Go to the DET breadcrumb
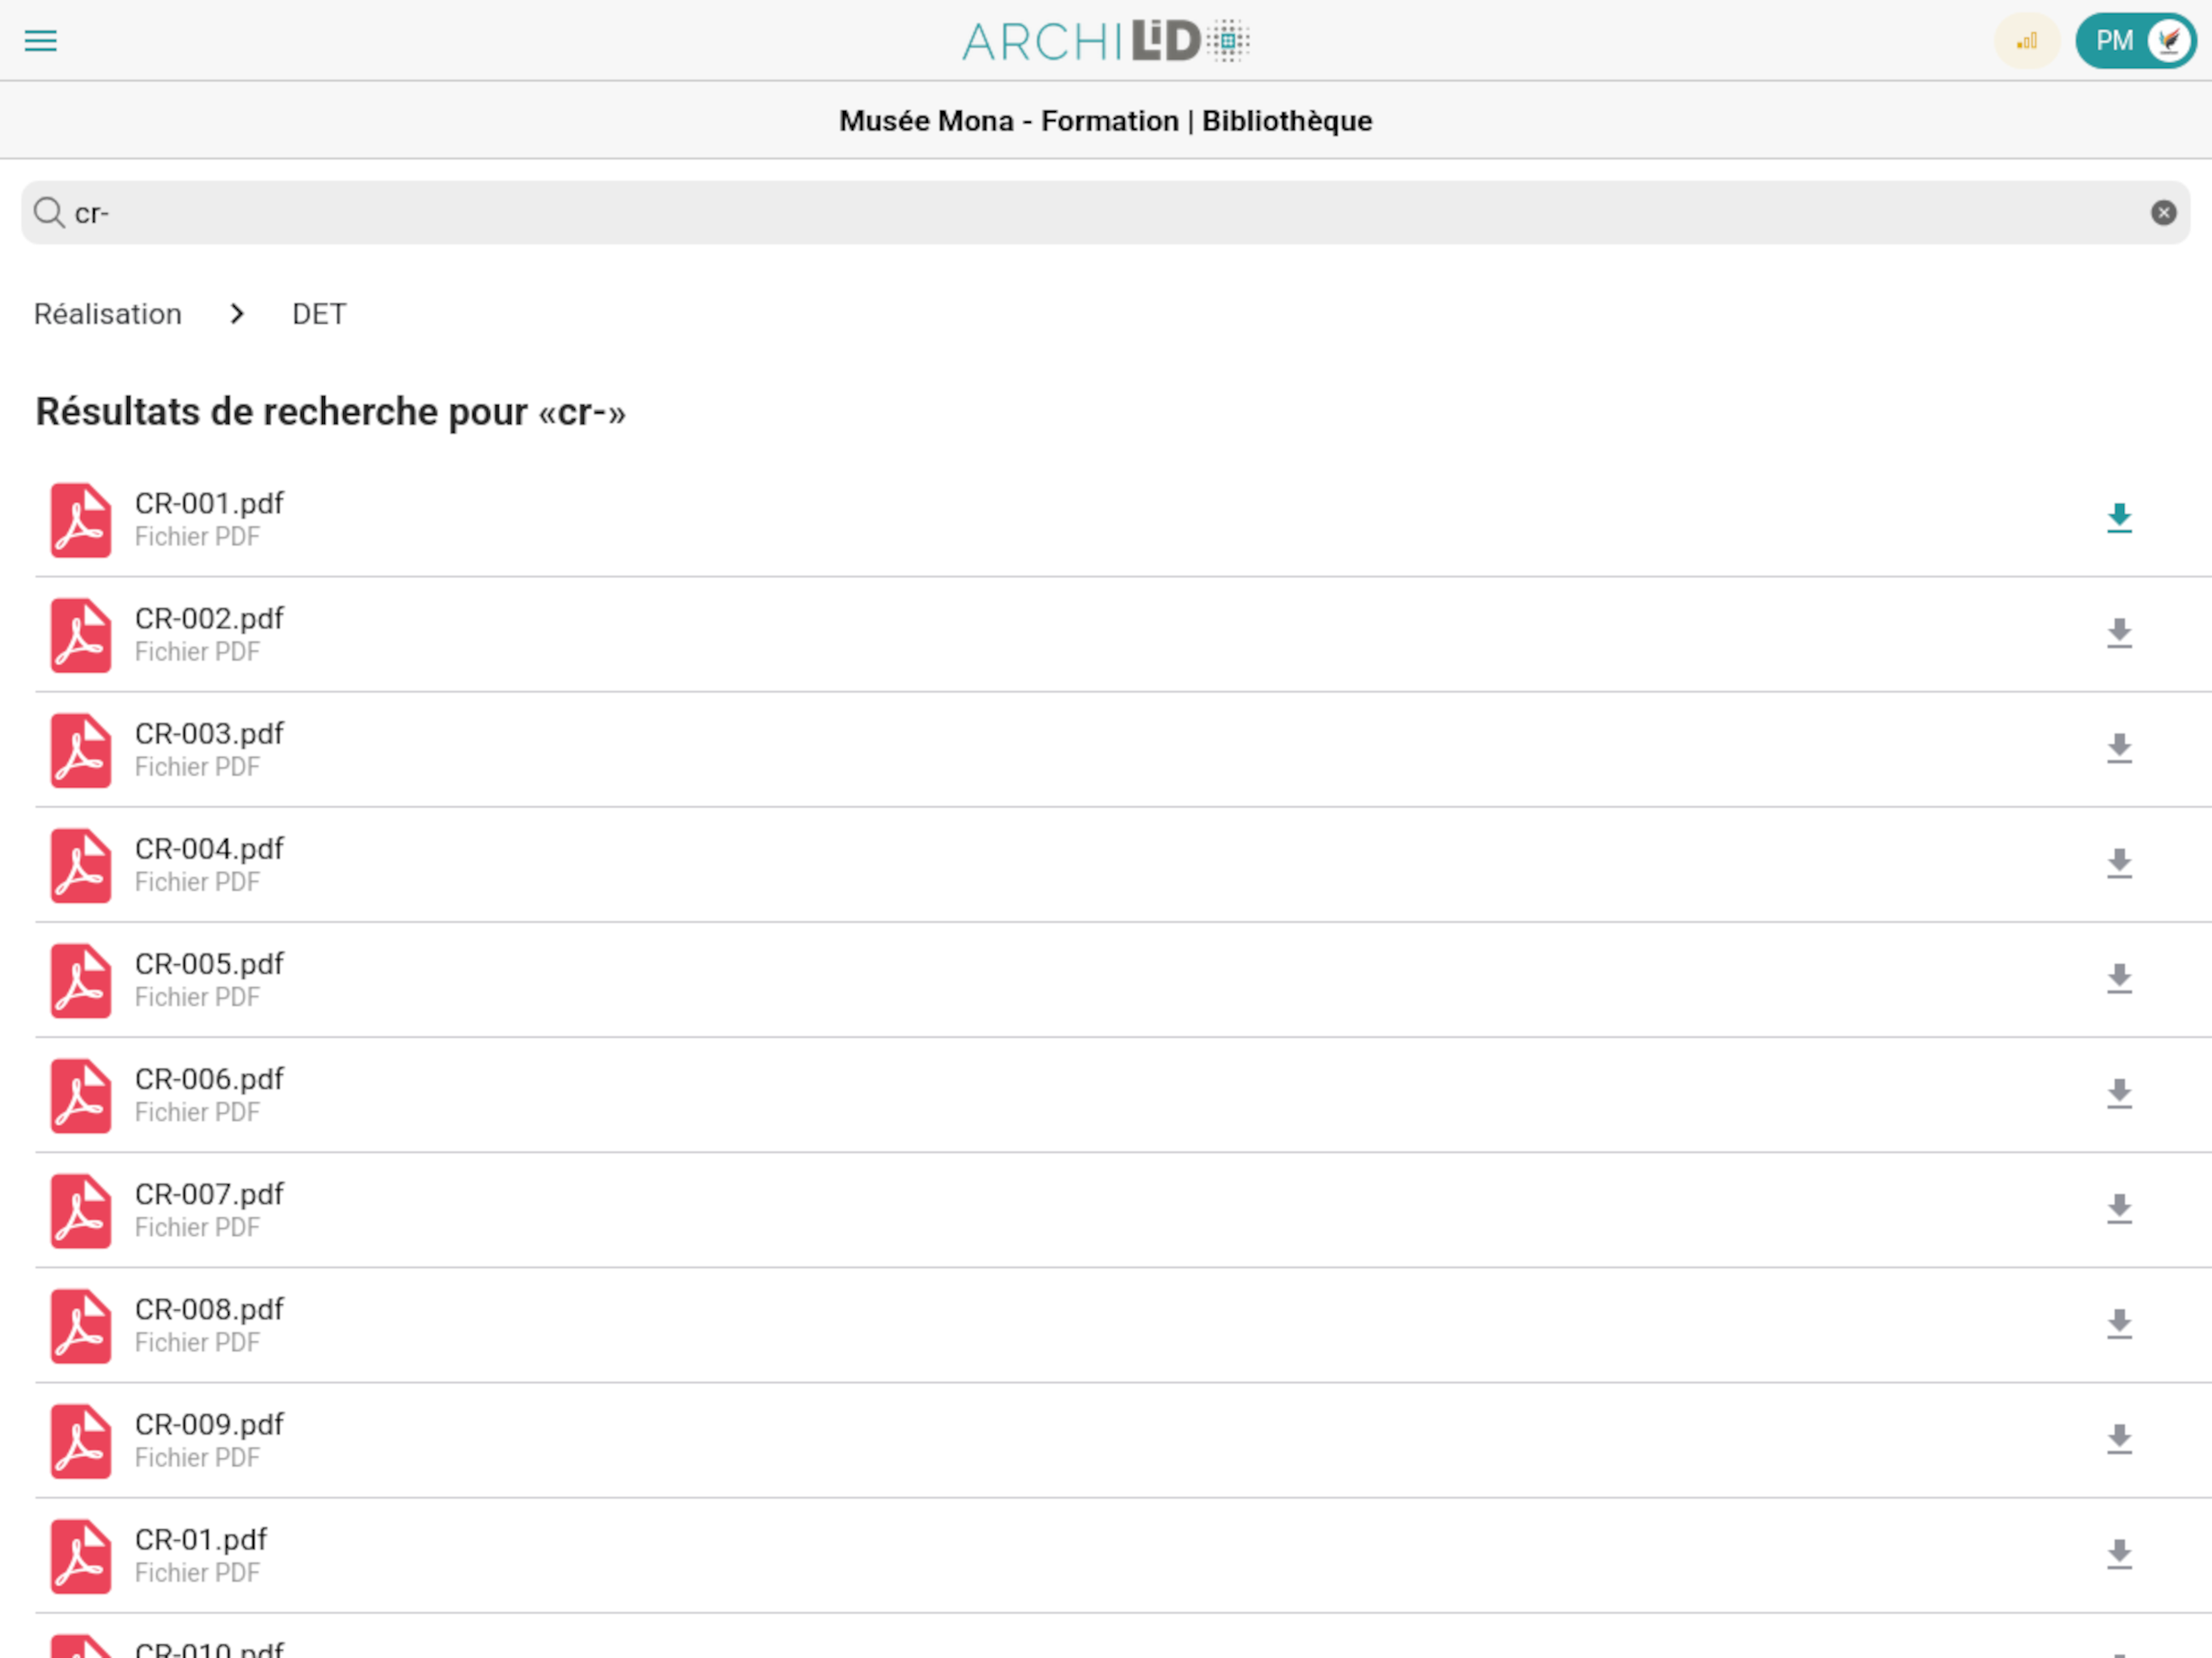Image resolution: width=2212 pixels, height=1658 pixels. tap(319, 314)
